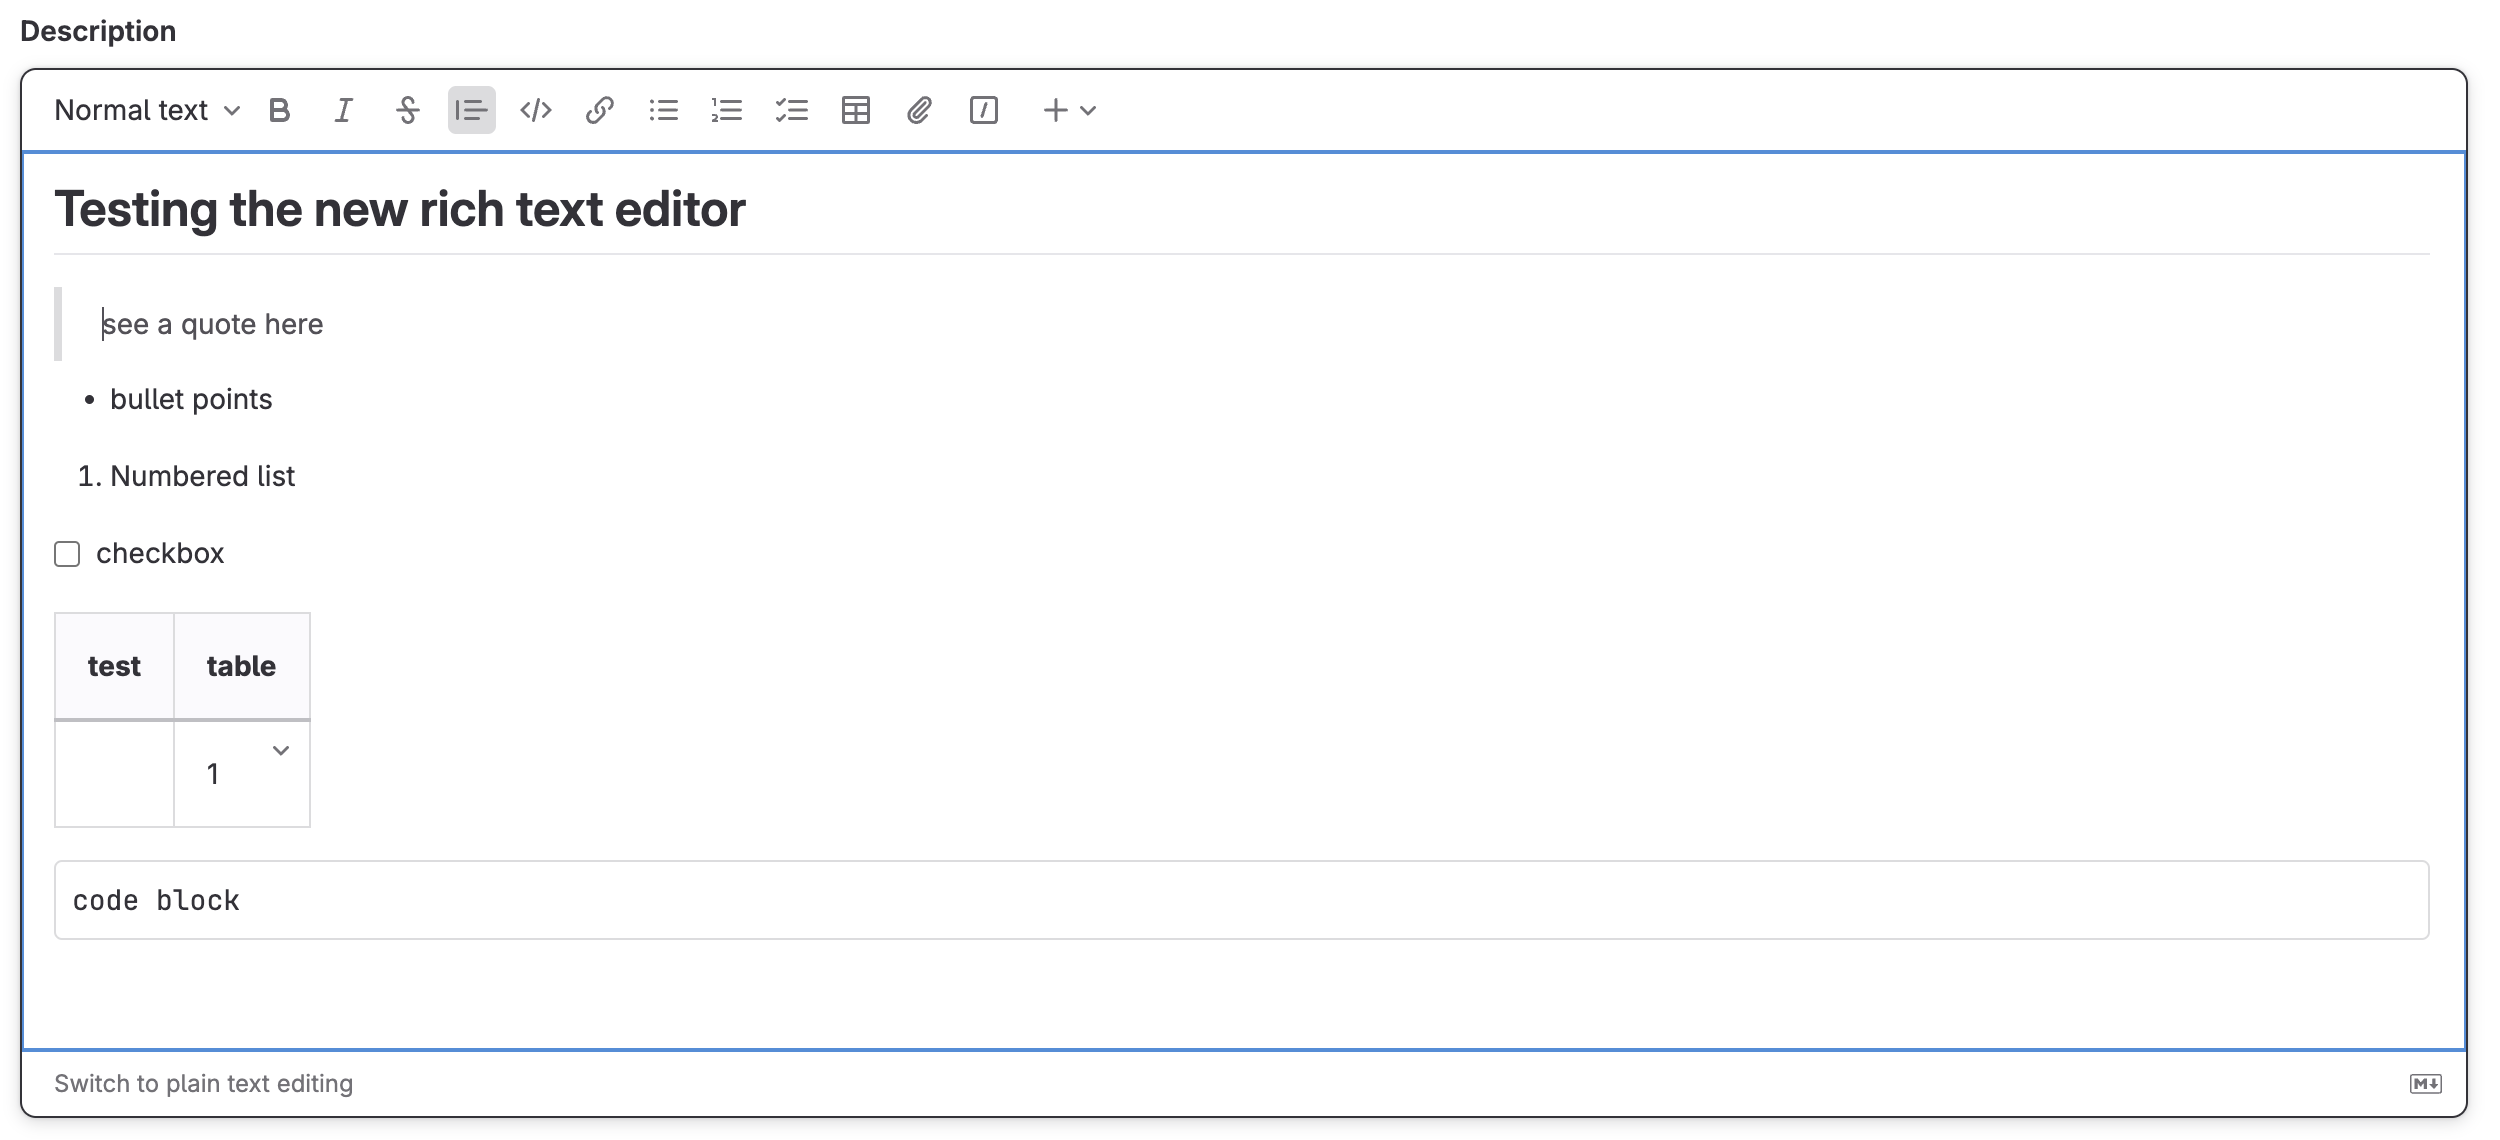Toggle bold formatting in the toolbar
Image resolution: width=2500 pixels, height=1140 pixels.
point(280,110)
